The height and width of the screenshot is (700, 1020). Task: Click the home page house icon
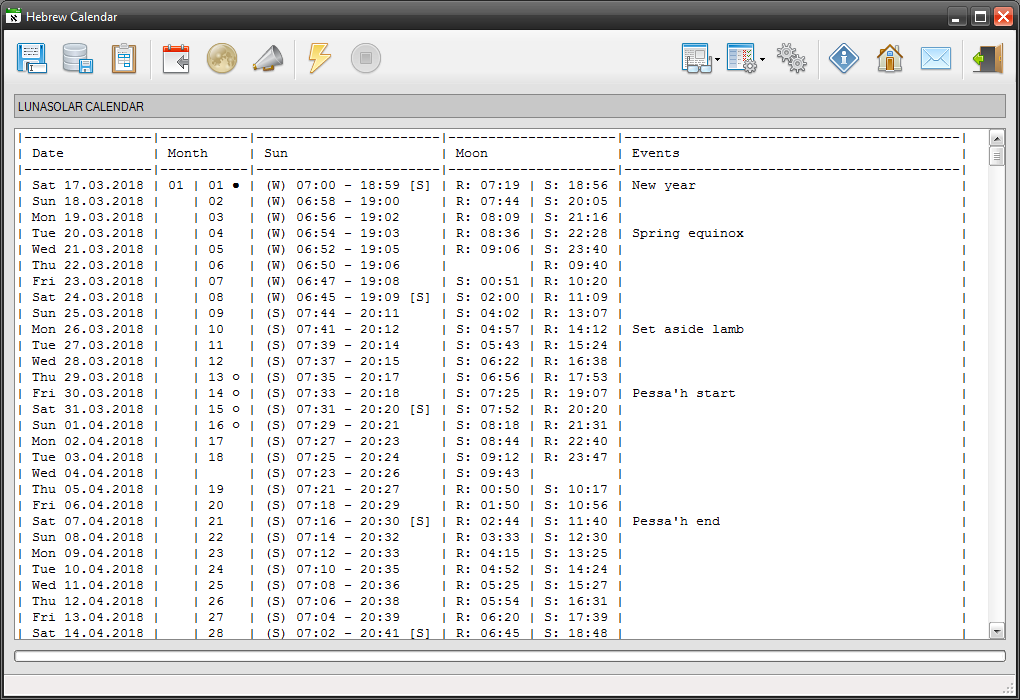(x=890, y=59)
